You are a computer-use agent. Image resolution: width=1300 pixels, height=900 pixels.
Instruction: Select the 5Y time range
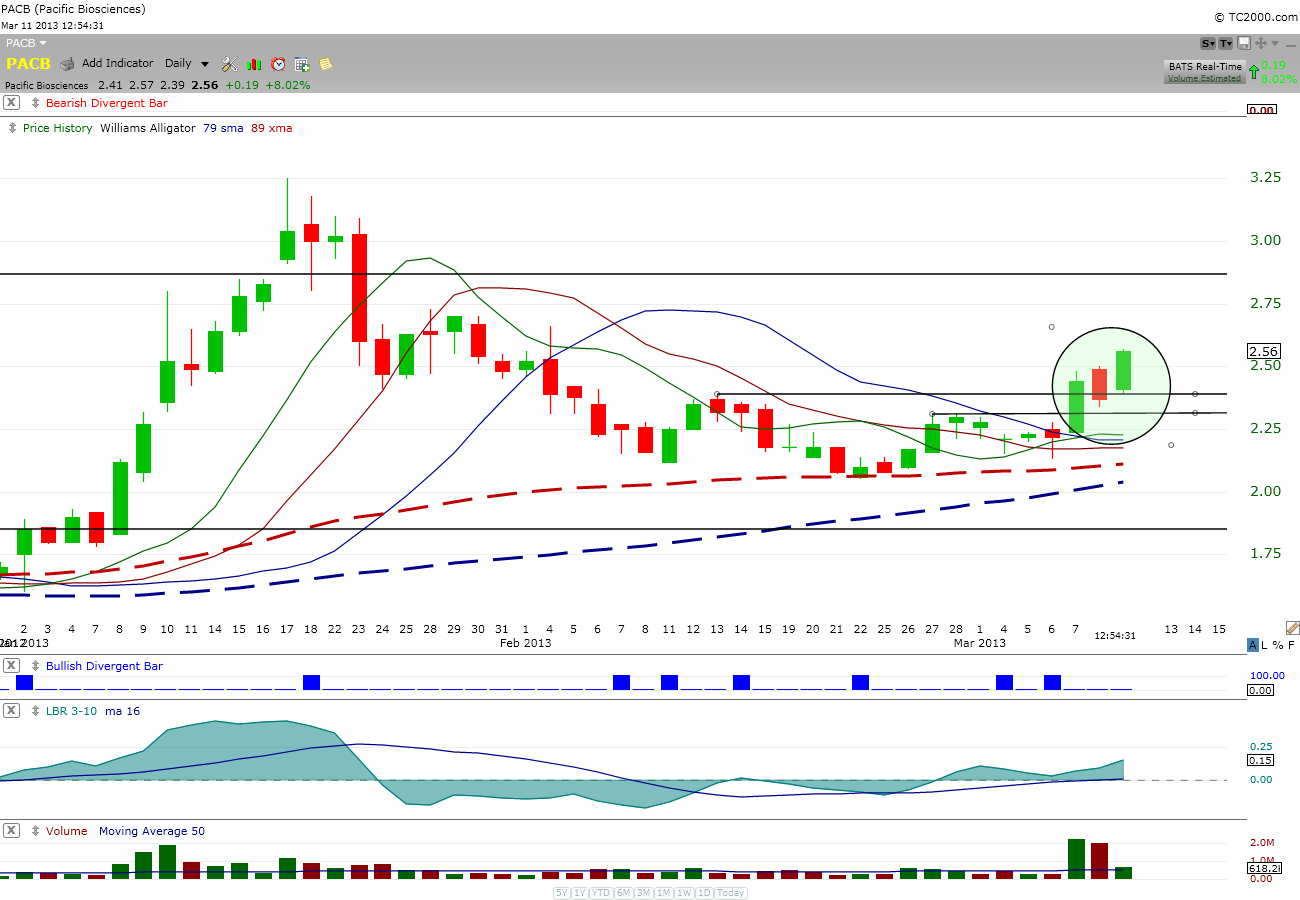pos(562,893)
